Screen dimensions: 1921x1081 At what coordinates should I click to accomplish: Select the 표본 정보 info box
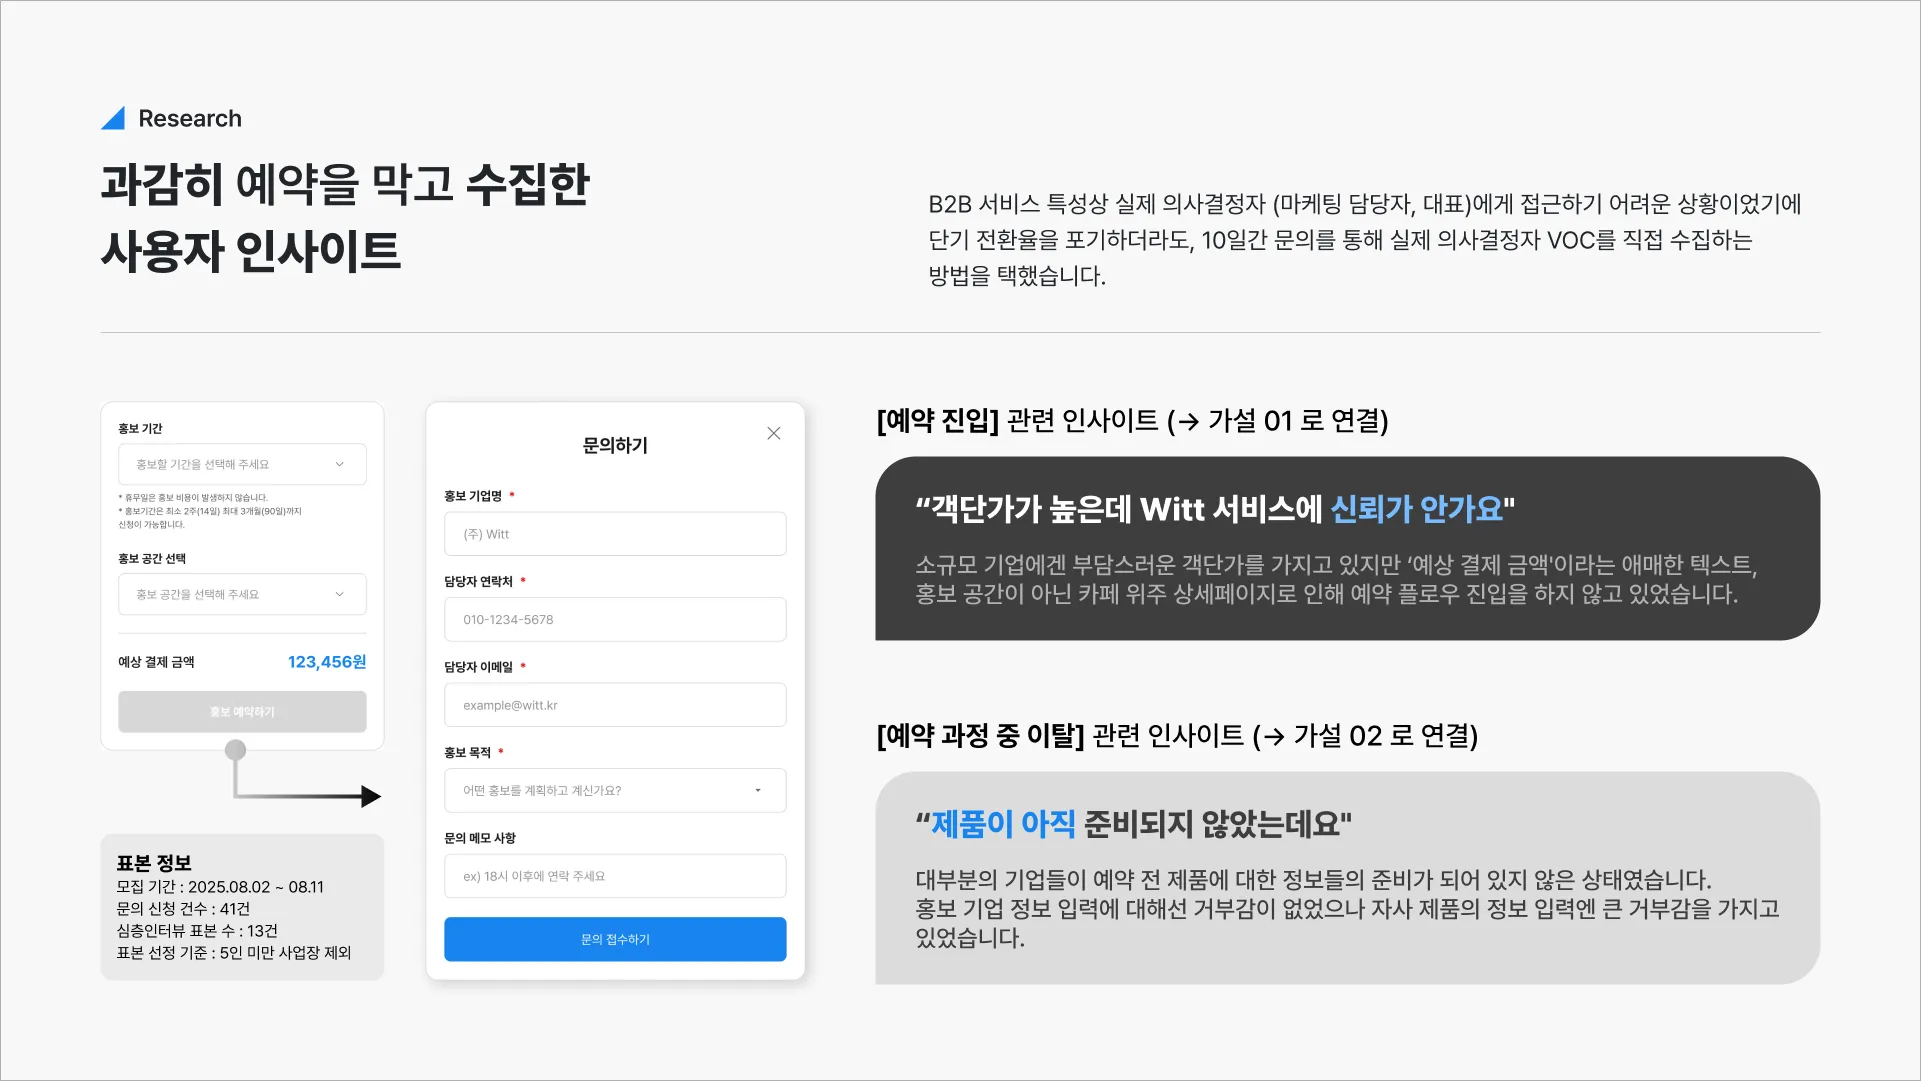point(242,907)
